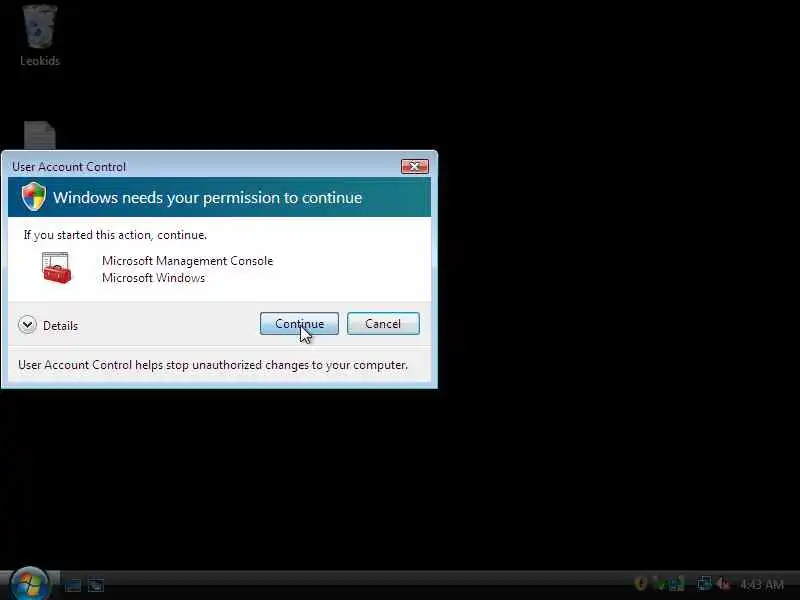Click the Continue button

[x=299, y=324]
